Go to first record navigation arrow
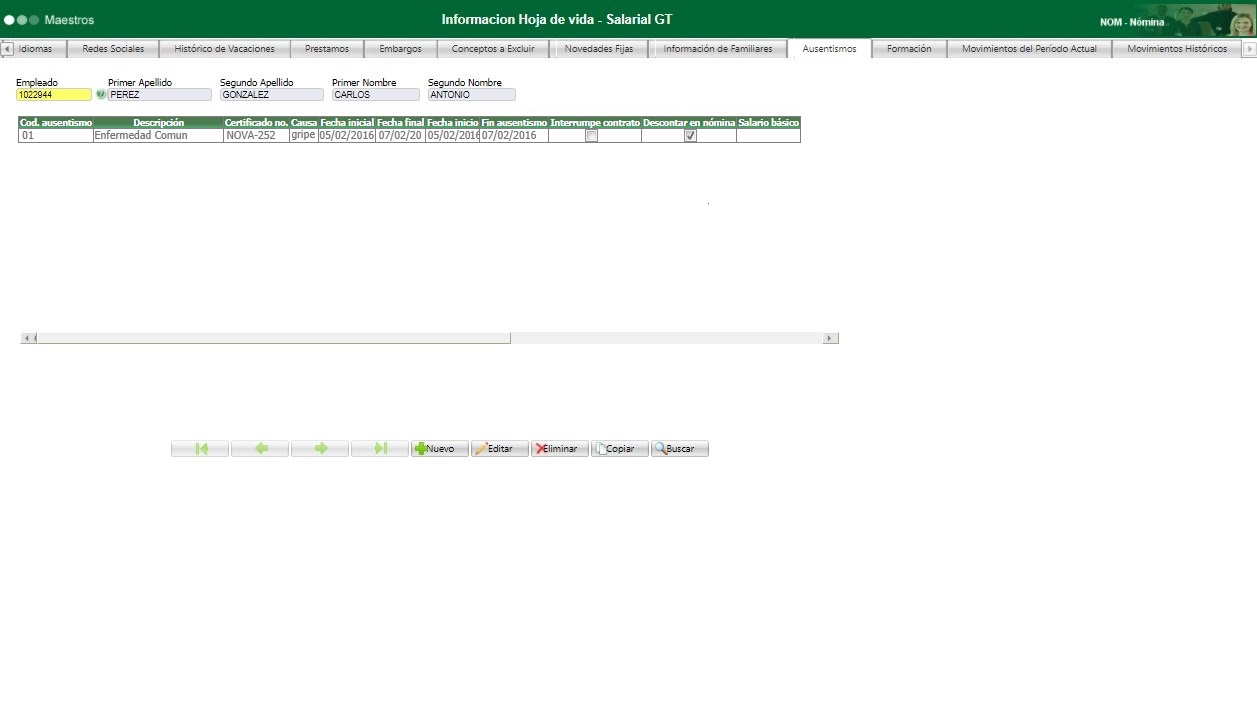Screen dimensions: 1257x704 [200, 449]
